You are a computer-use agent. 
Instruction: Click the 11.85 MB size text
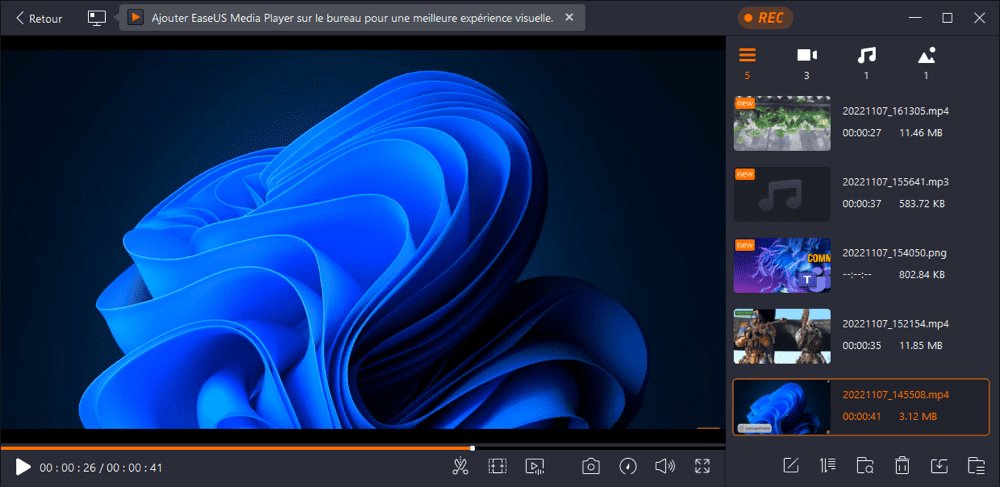coord(920,345)
